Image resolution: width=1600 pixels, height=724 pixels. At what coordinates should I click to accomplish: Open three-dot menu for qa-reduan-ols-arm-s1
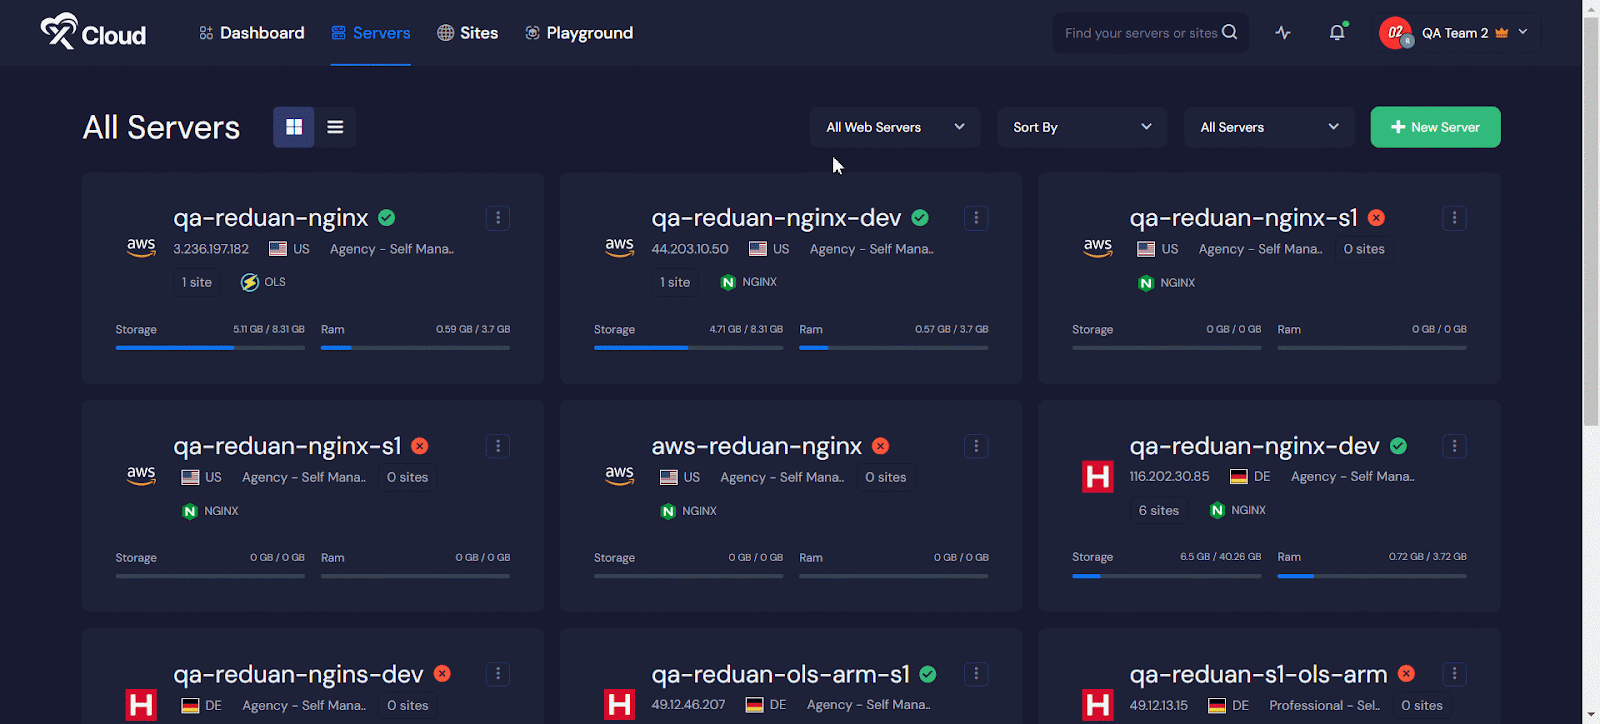pyautogui.click(x=976, y=674)
